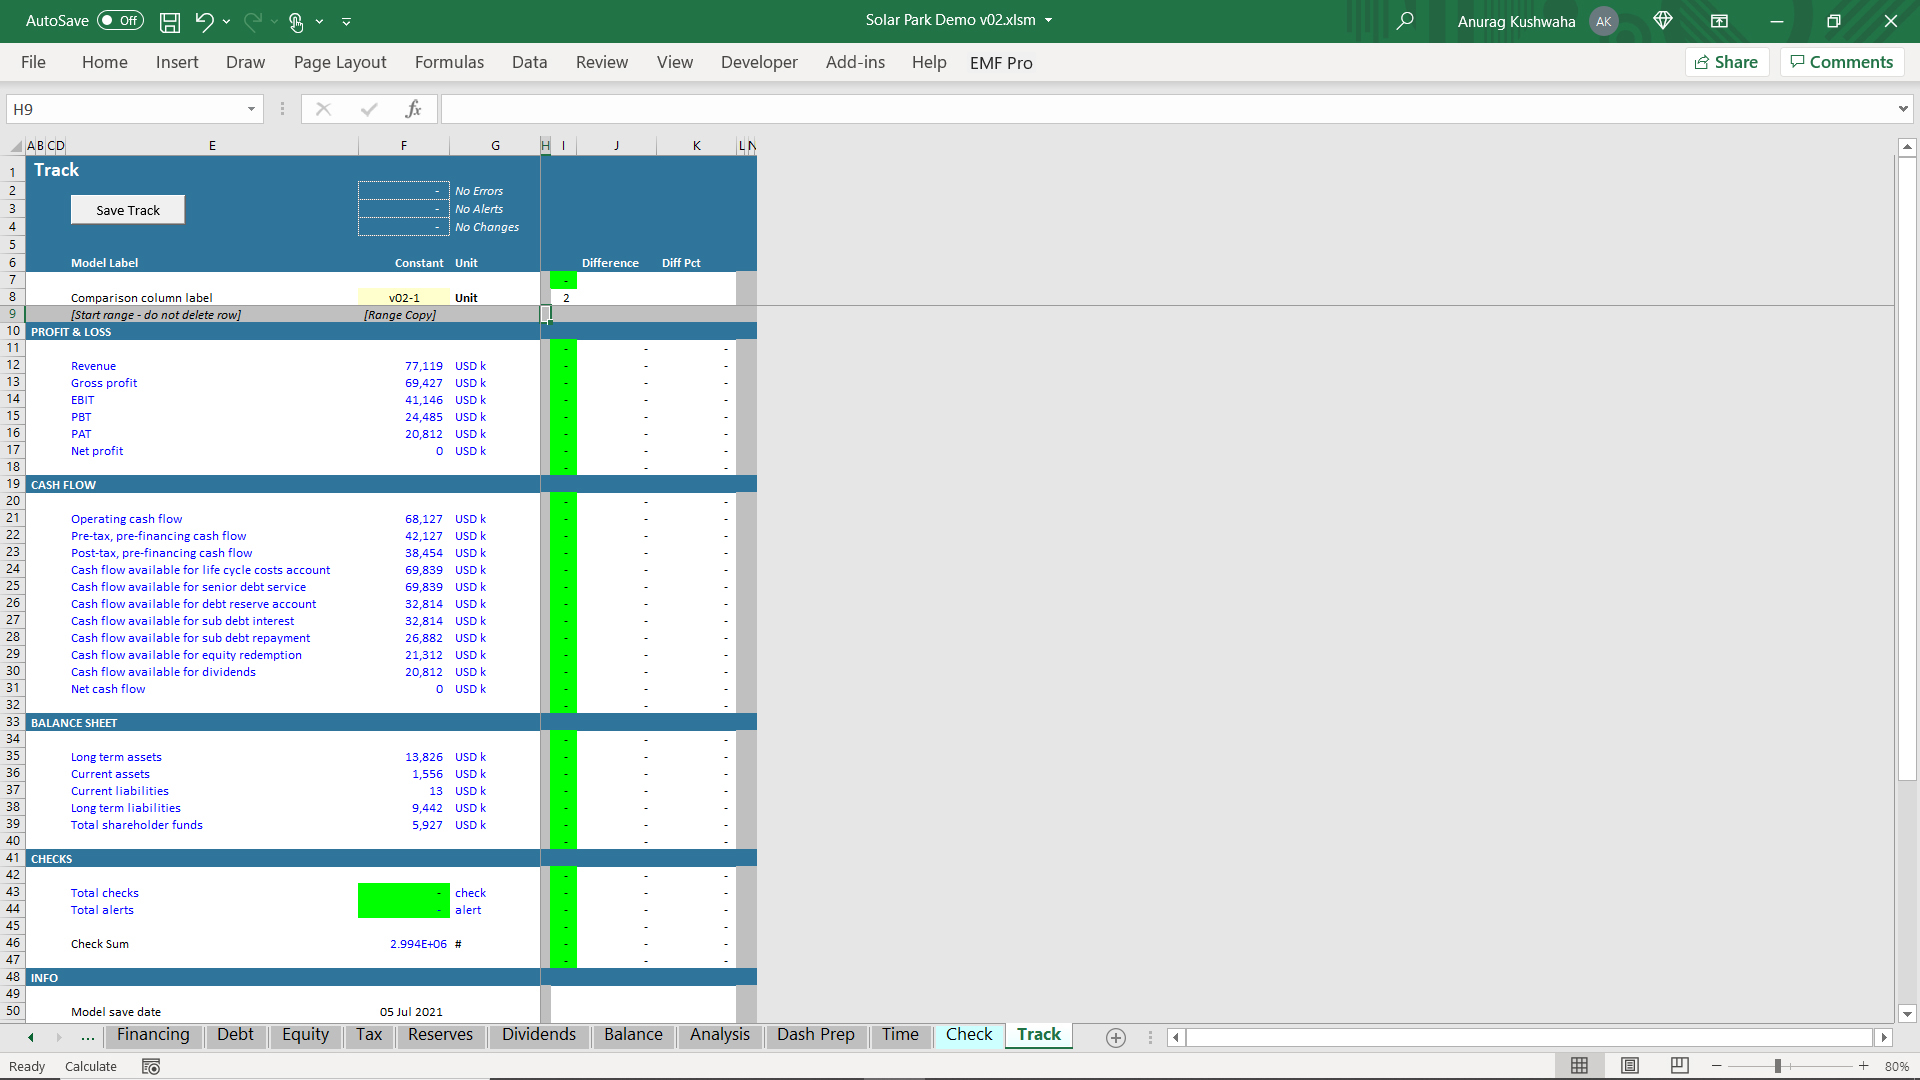Viewport: 1920px width, 1080px height.
Task: Click the Save icon in title bar
Action: 170,21
